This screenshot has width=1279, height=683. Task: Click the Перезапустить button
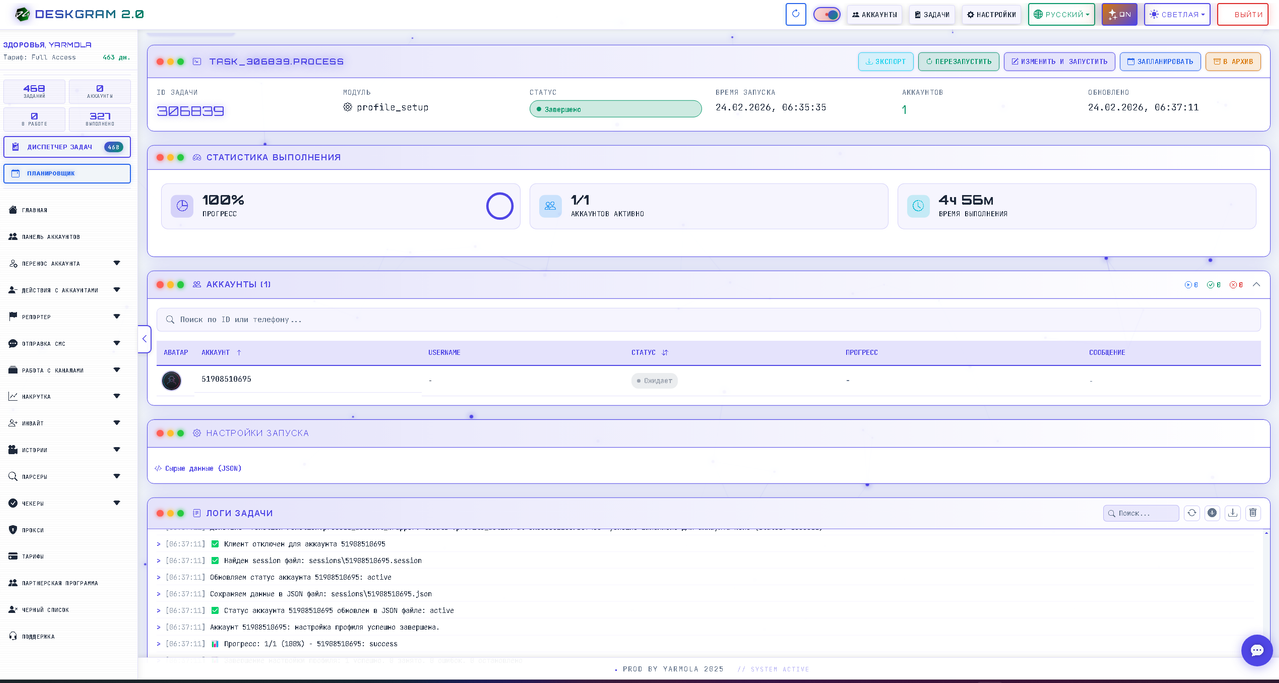click(958, 62)
